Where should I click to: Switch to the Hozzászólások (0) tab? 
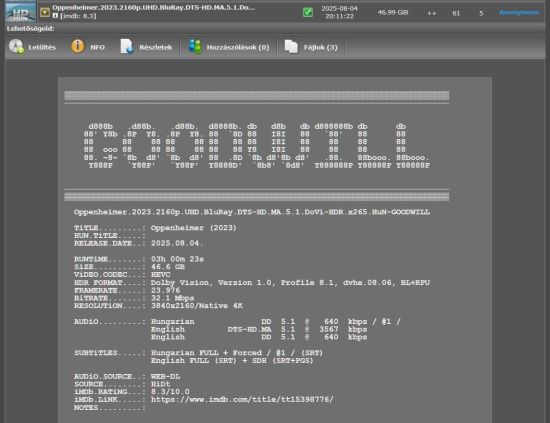coord(238,47)
